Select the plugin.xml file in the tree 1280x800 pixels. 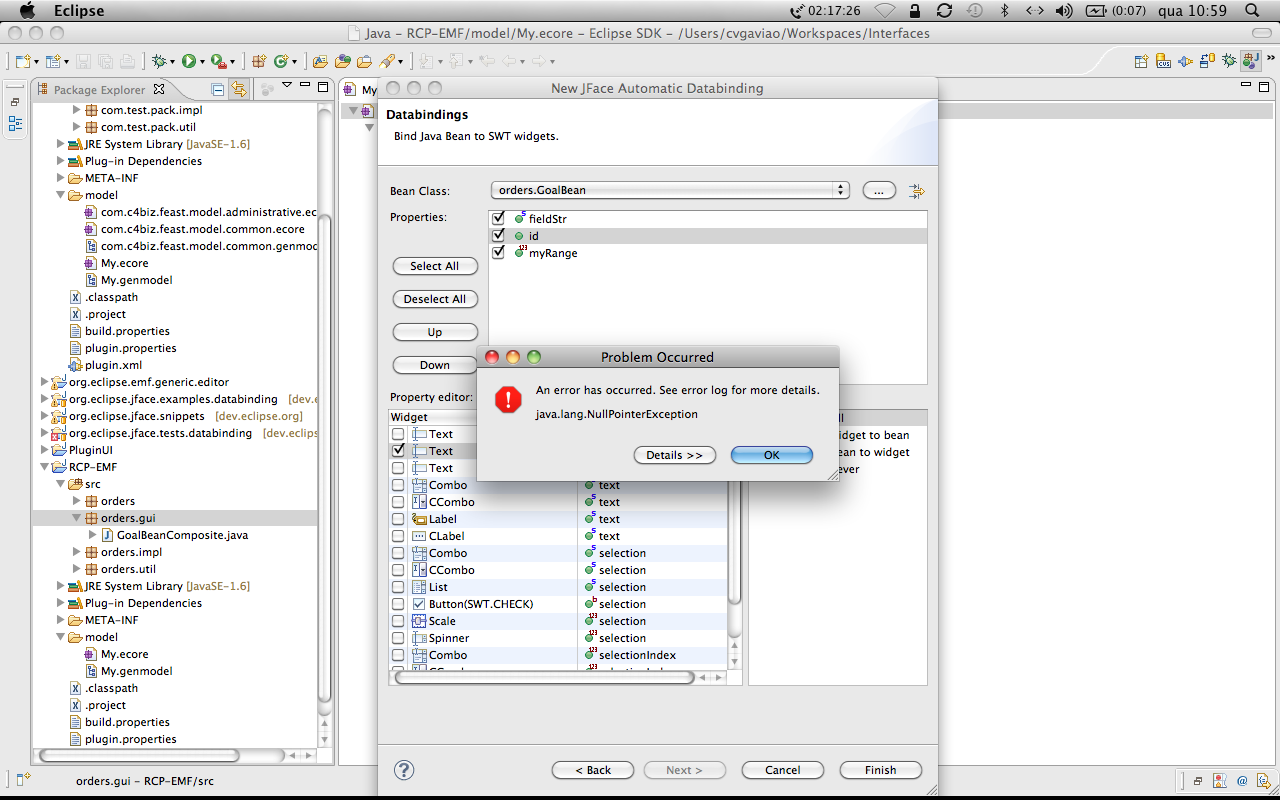113,365
